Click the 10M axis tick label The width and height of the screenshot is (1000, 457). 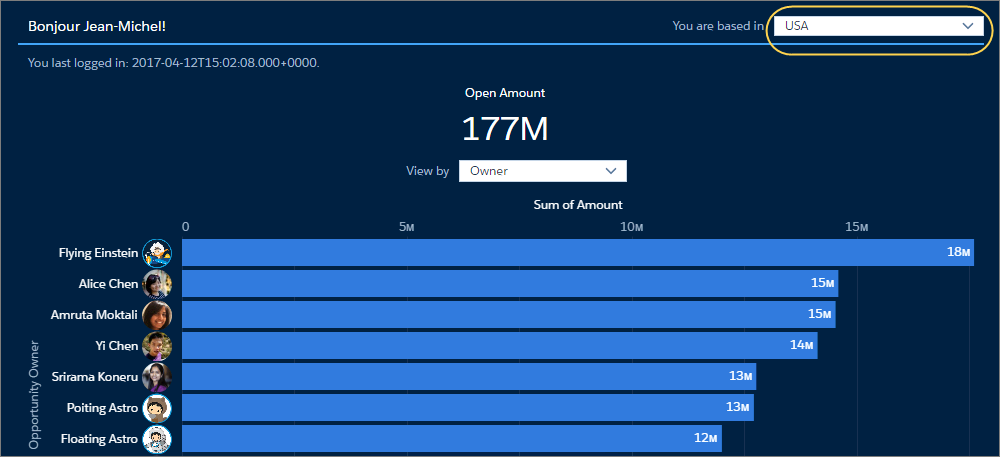630,227
